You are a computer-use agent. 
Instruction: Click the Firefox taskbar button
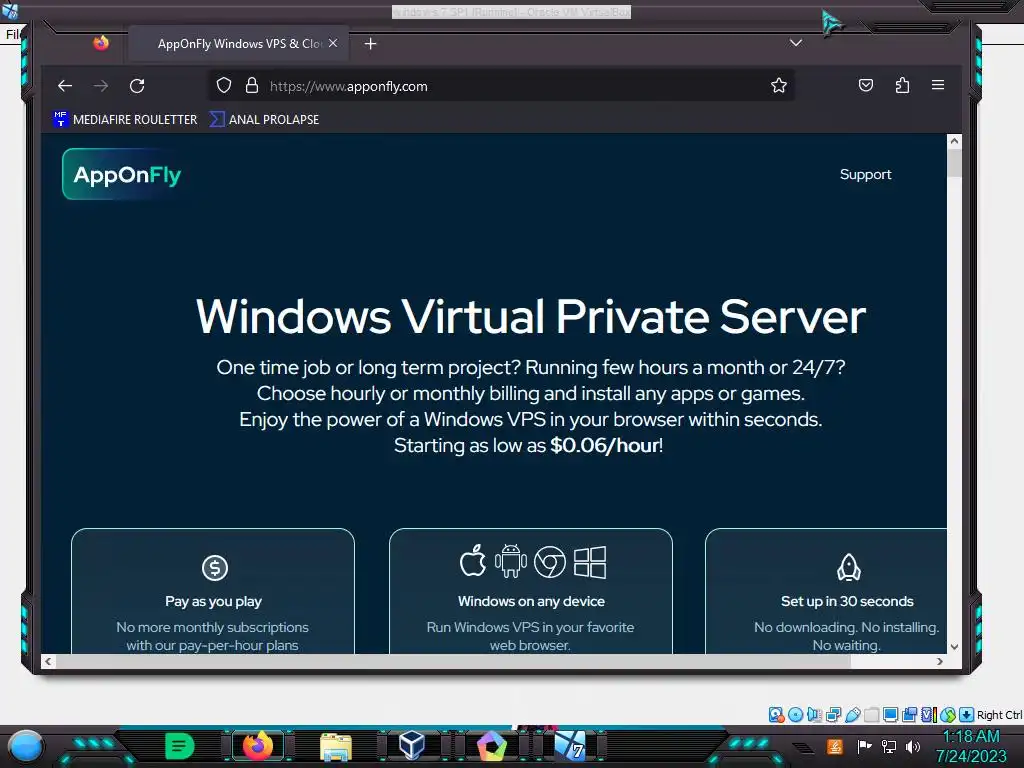pos(257,746)
